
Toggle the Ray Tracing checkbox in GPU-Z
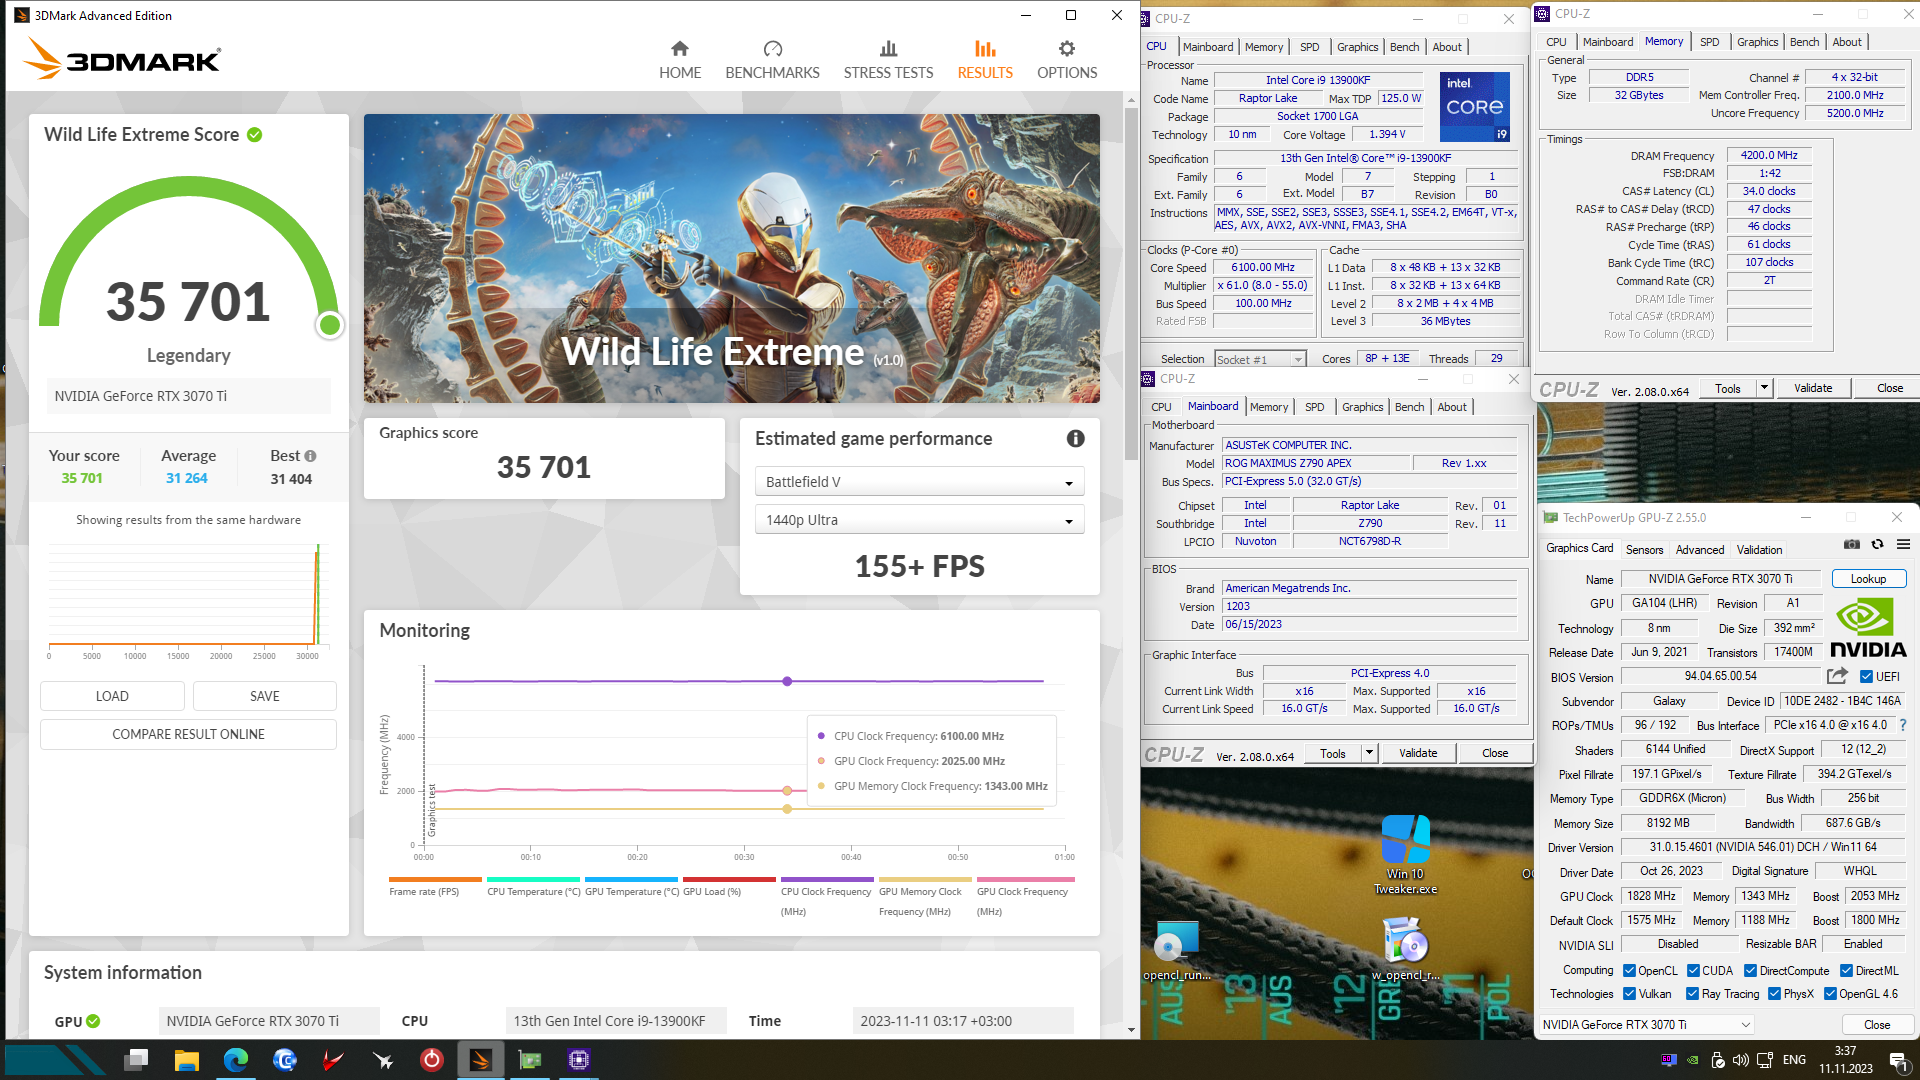[1692, 994]
